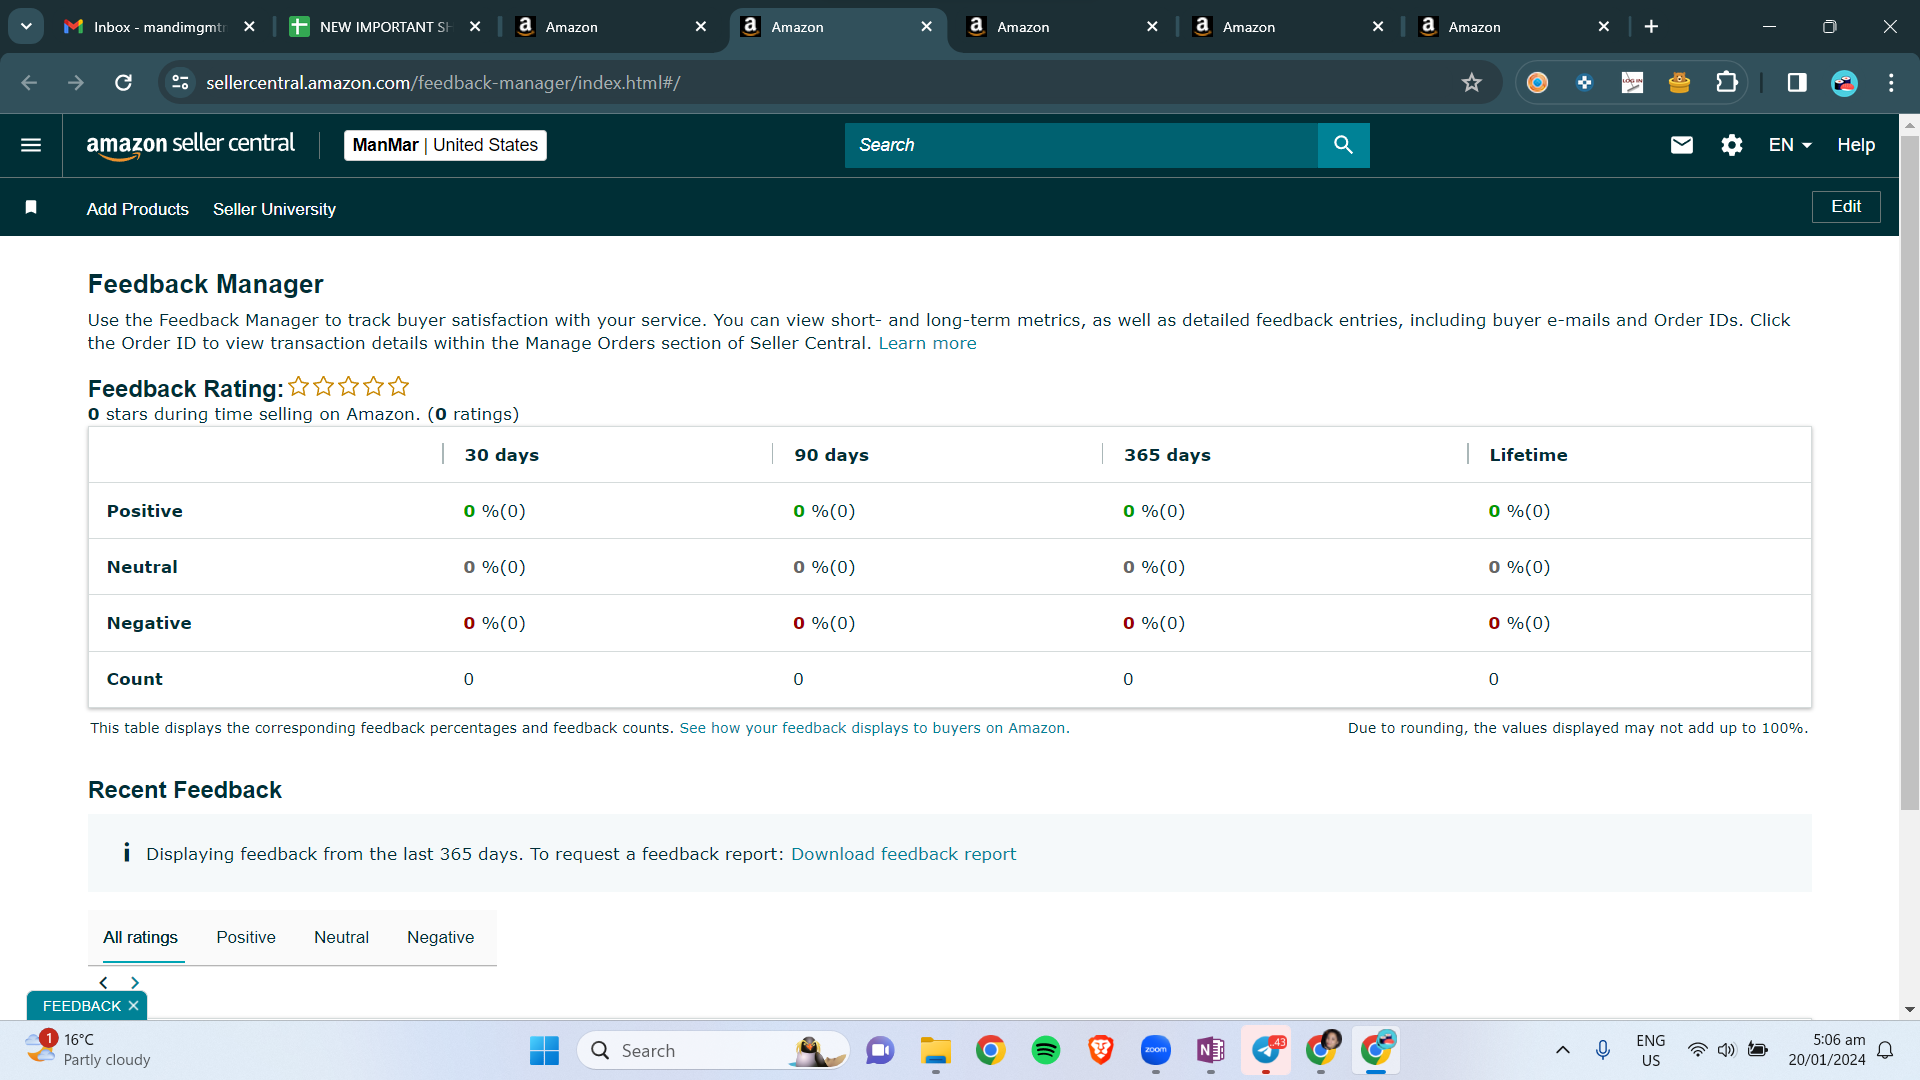The image size is (1920, 1080).
Task: Select the Neutral feedback tab
Action: pos(341,938)
